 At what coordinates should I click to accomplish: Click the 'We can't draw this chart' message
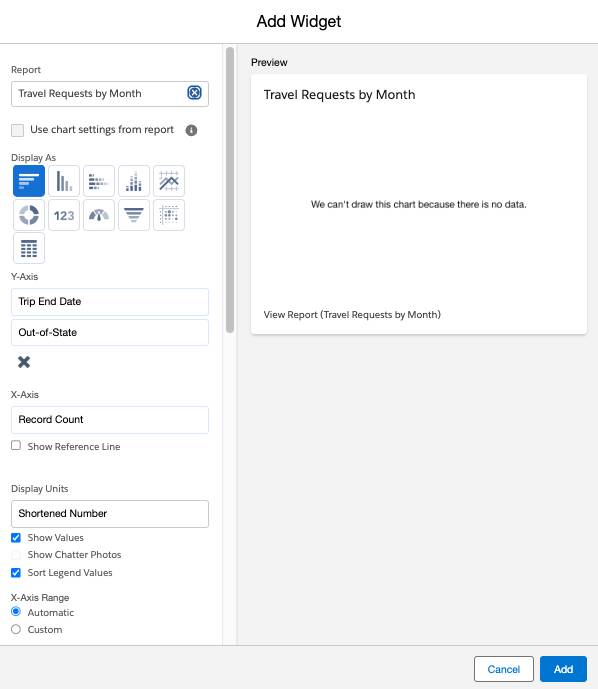418,204
